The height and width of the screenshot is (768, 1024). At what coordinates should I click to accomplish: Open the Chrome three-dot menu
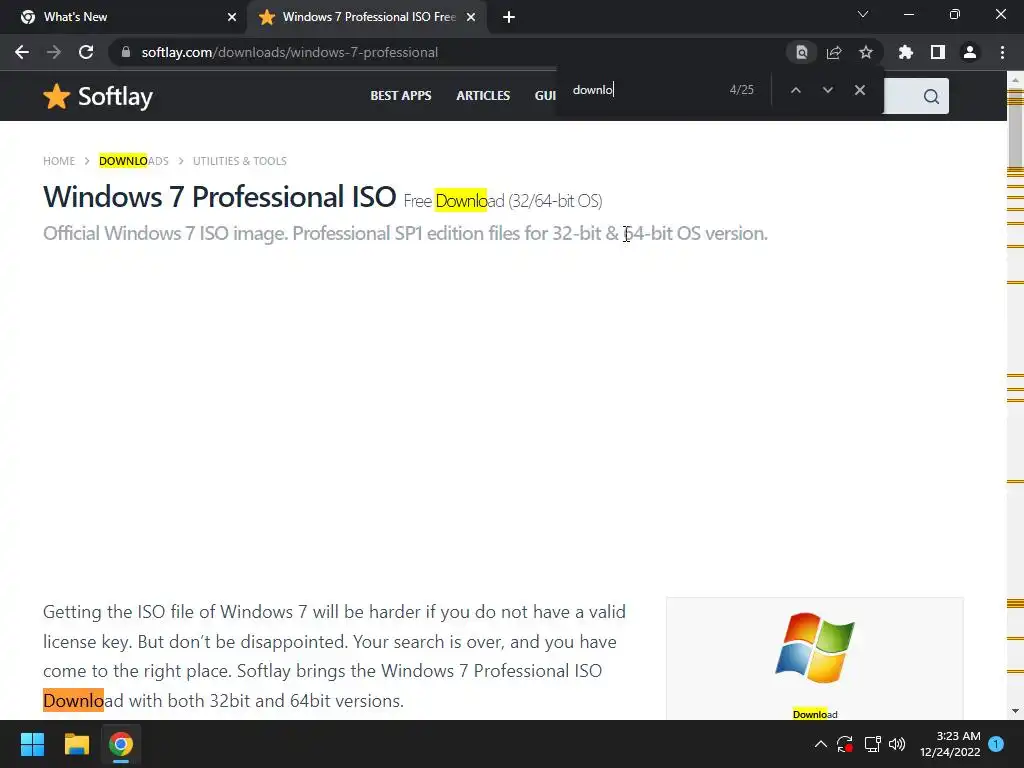pyautogui.click(x=1002, y=52)
